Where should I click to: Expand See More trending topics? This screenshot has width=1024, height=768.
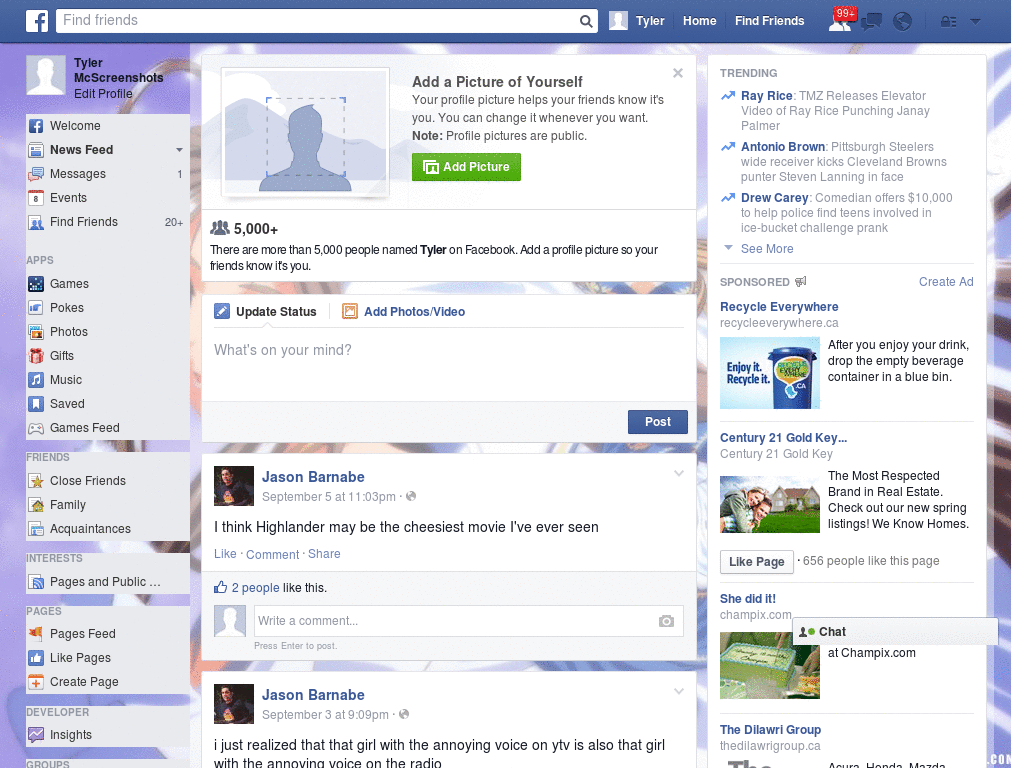767,249
